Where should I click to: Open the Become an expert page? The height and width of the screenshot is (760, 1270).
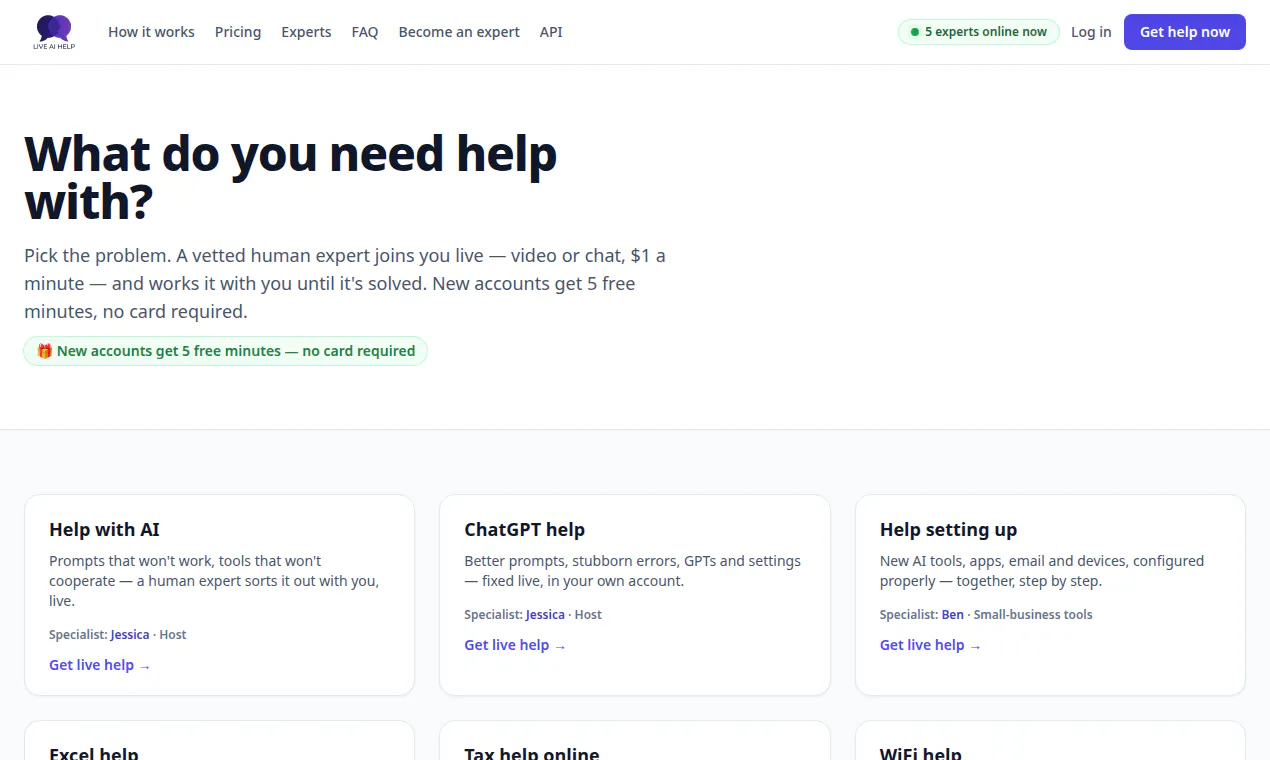[x=459, y=32]
